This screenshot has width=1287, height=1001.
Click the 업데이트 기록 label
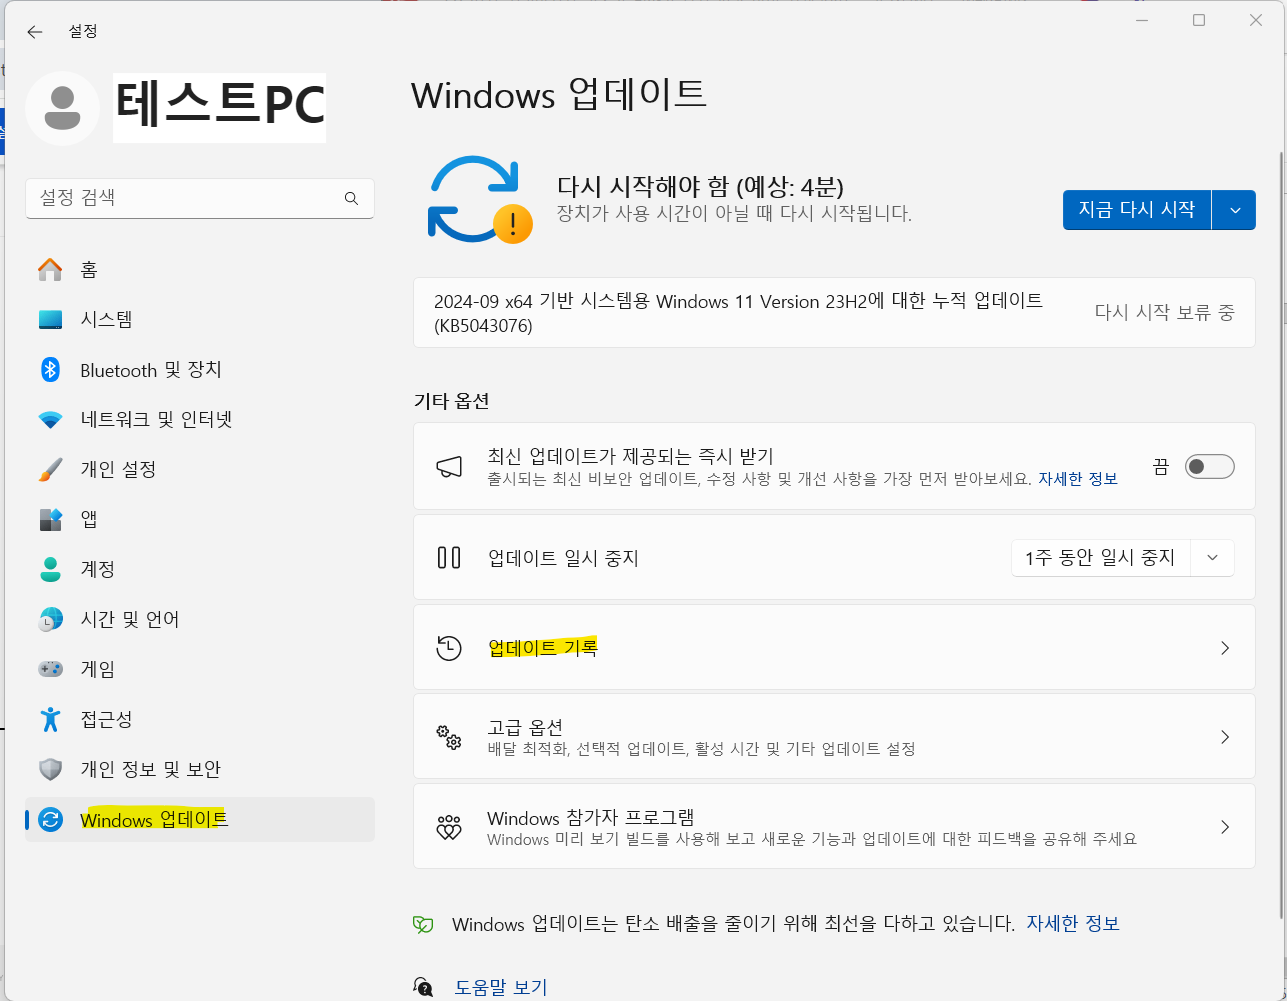543,648
